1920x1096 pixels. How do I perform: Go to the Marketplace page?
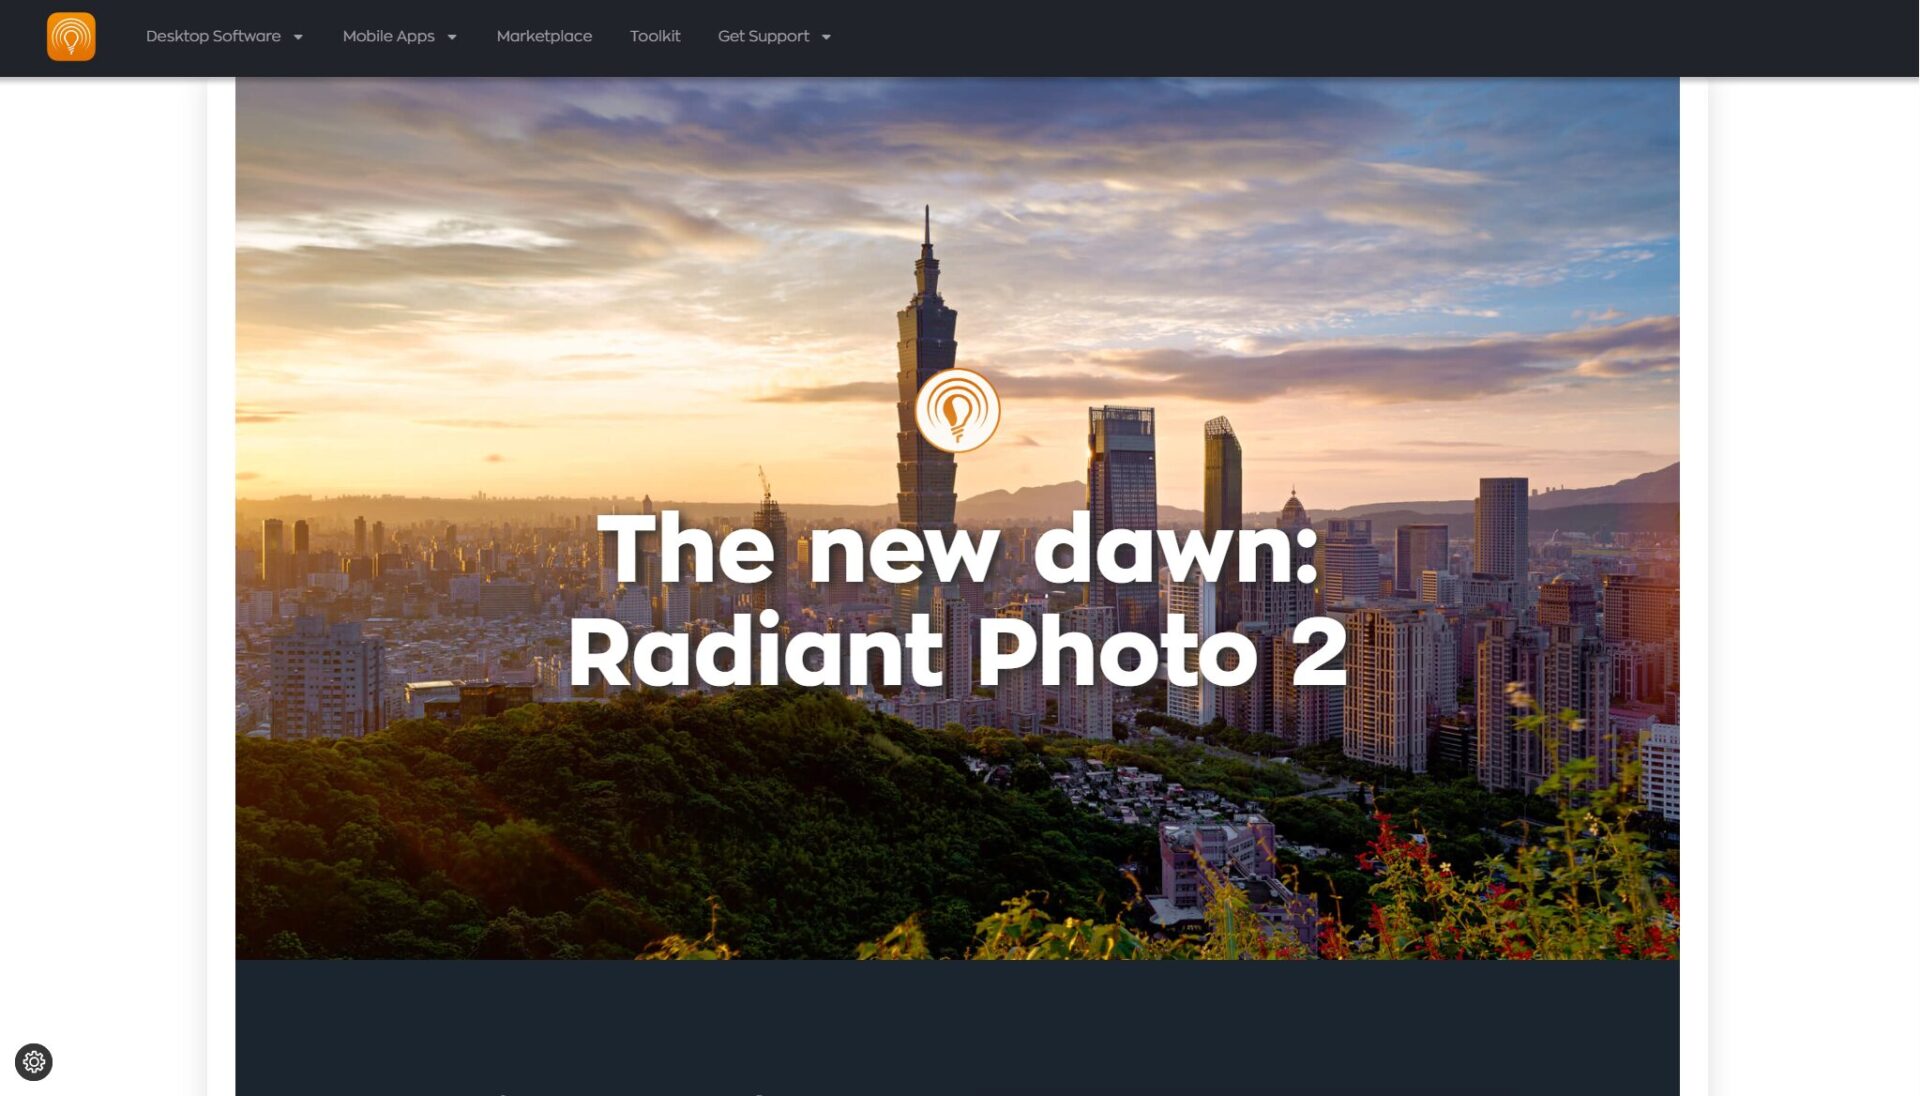544,36
